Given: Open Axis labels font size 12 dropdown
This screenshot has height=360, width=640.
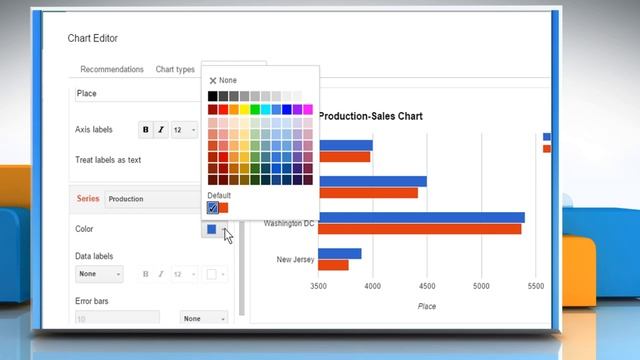Looking at the screenshot, I should (x=184, y=130).
